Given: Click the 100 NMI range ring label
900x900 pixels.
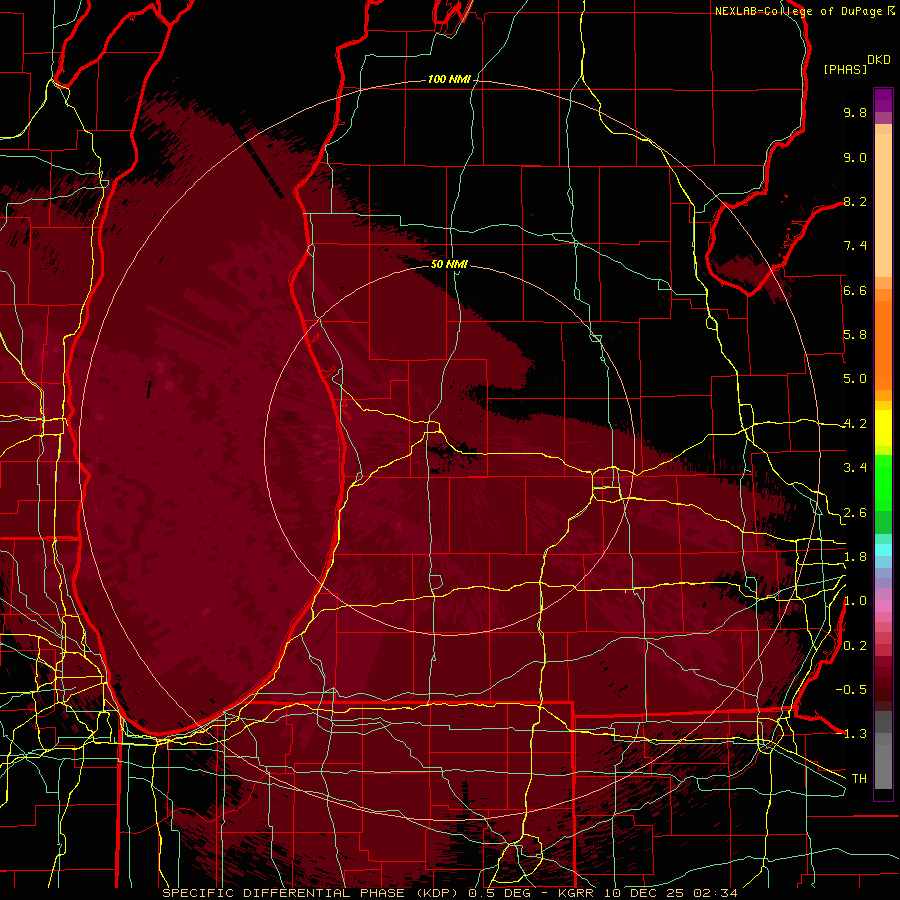Looking at the screenshot, I should [x=448, y=79].
